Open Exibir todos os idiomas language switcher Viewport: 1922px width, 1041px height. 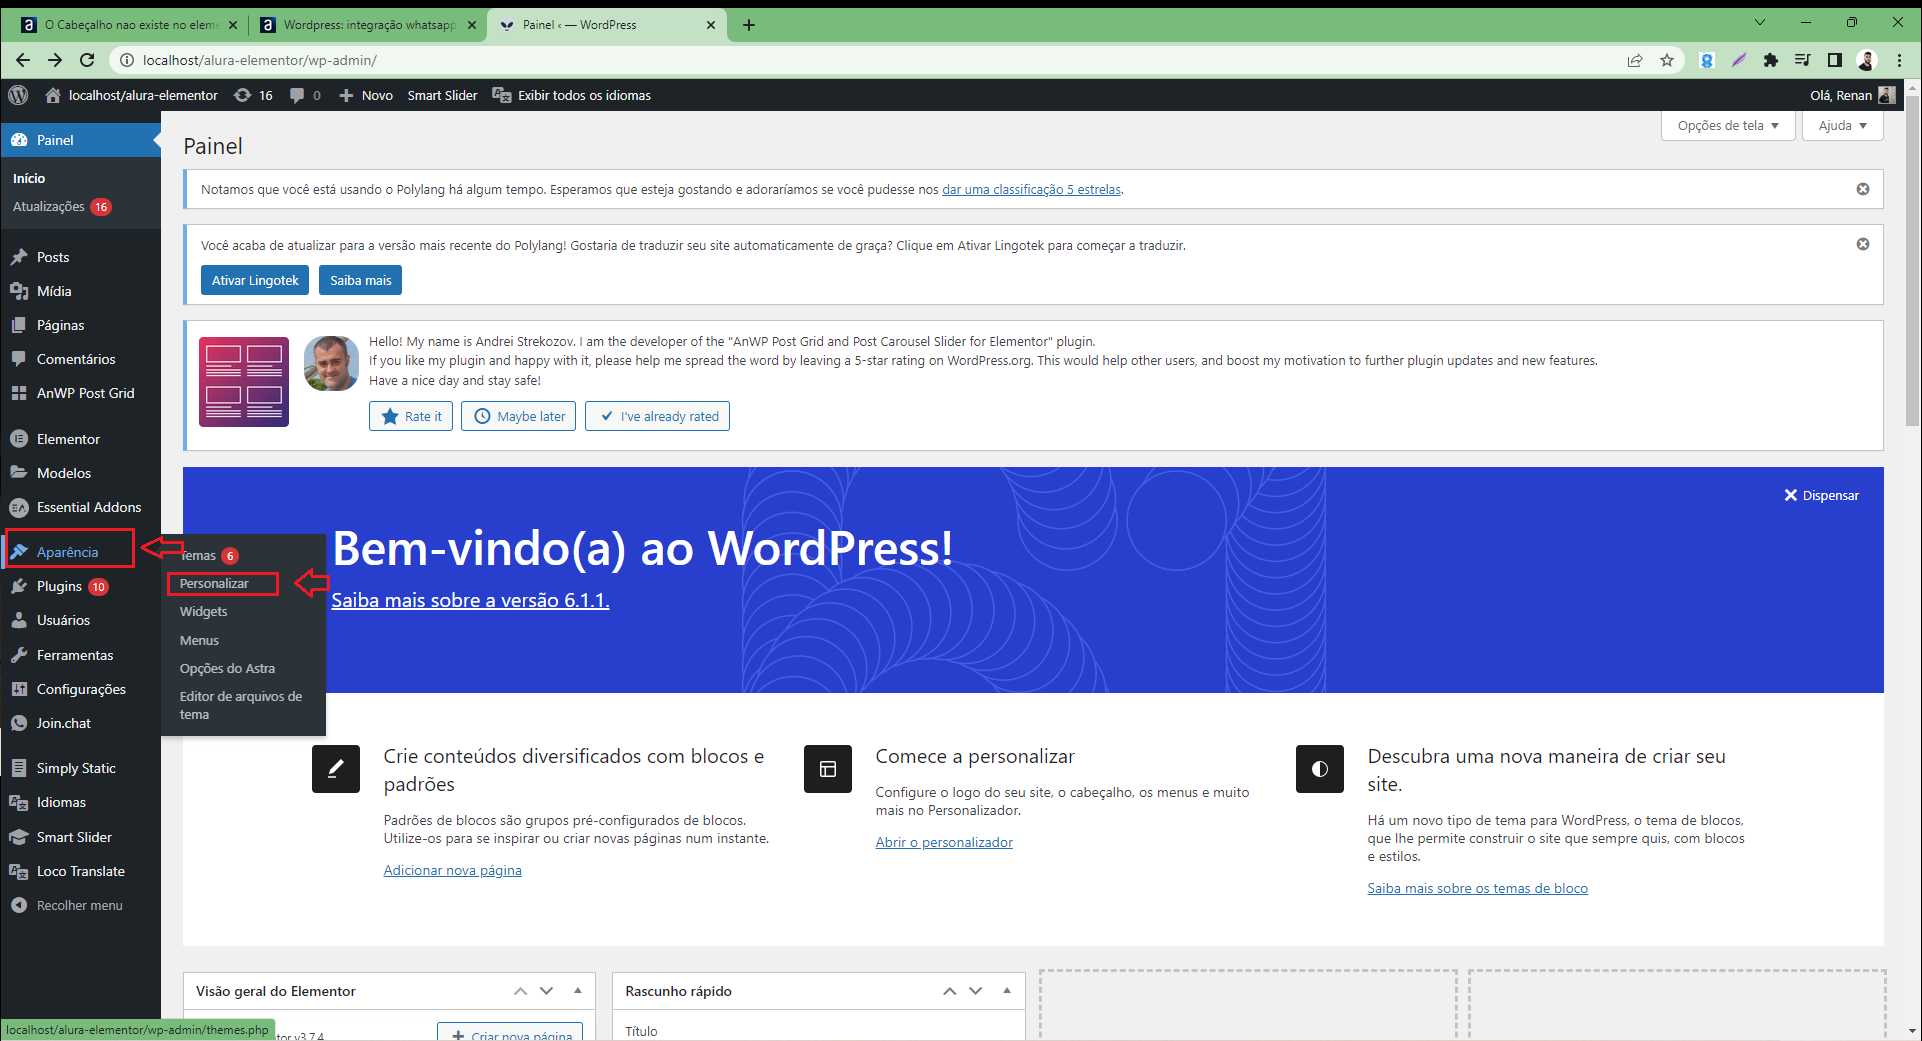[x=572, y=95]
